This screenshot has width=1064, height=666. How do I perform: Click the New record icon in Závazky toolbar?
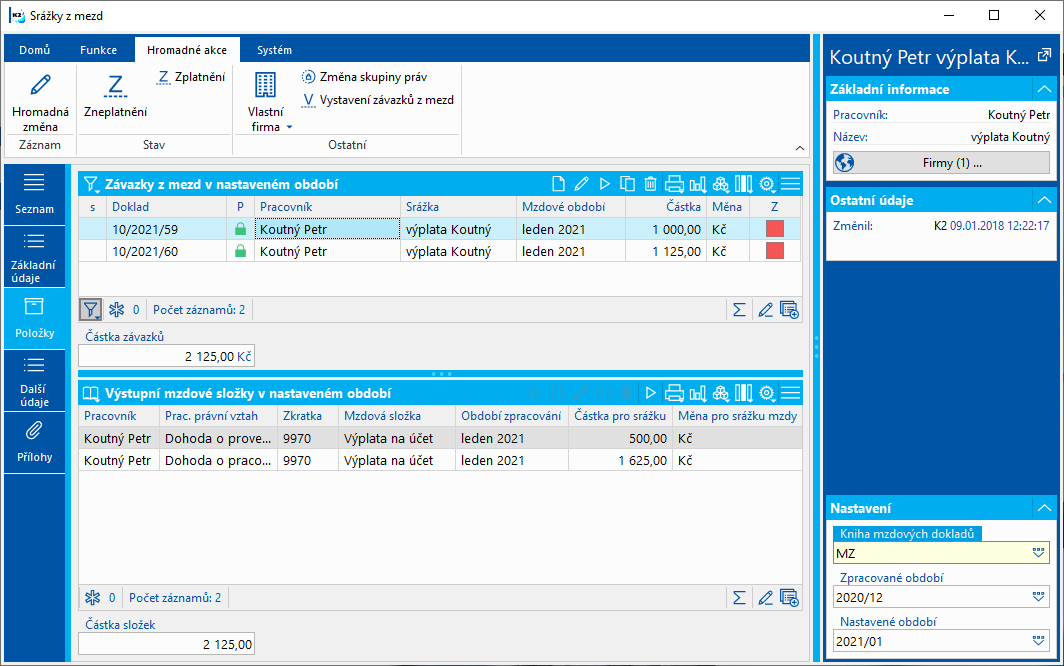click(x=558, y=184)
